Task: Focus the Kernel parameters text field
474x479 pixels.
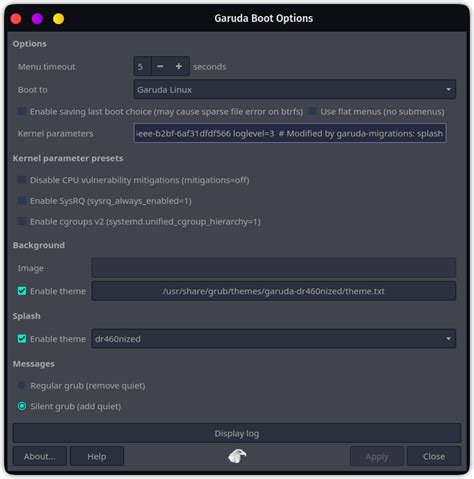Action: click(290, 133)
